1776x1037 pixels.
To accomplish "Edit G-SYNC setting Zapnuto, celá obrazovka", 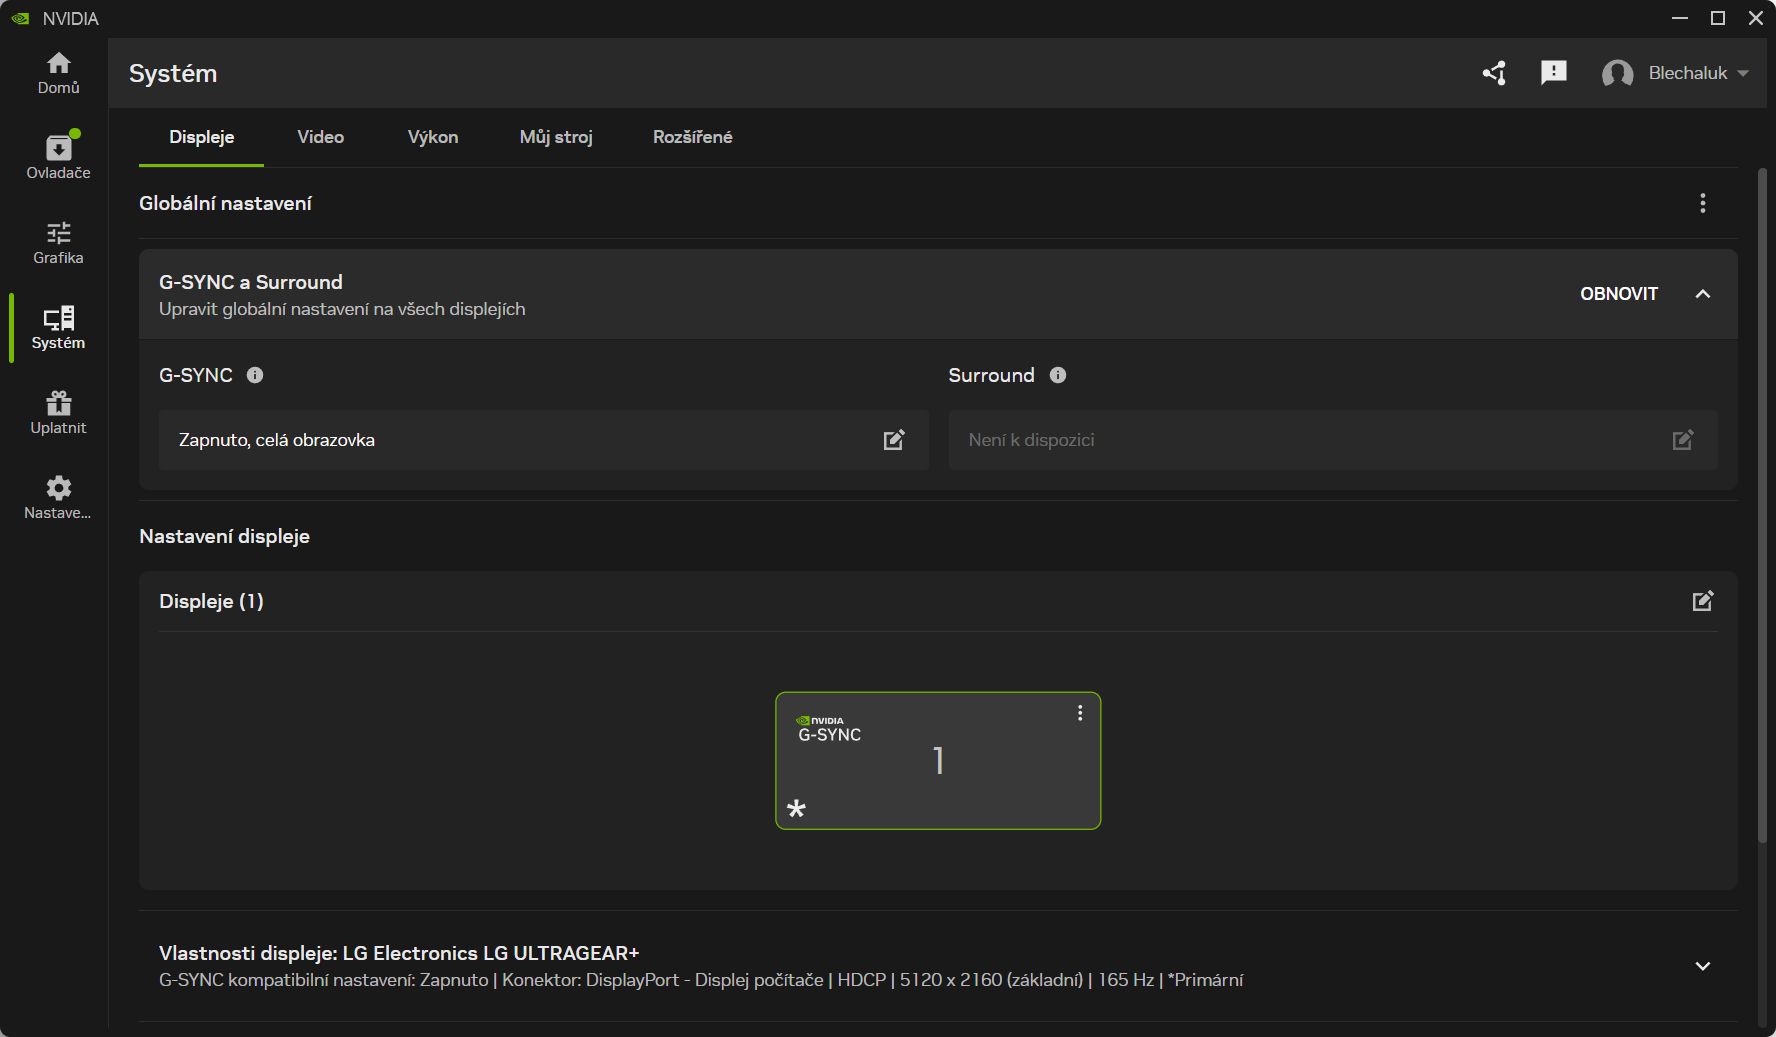I will [x=894, y=440].
